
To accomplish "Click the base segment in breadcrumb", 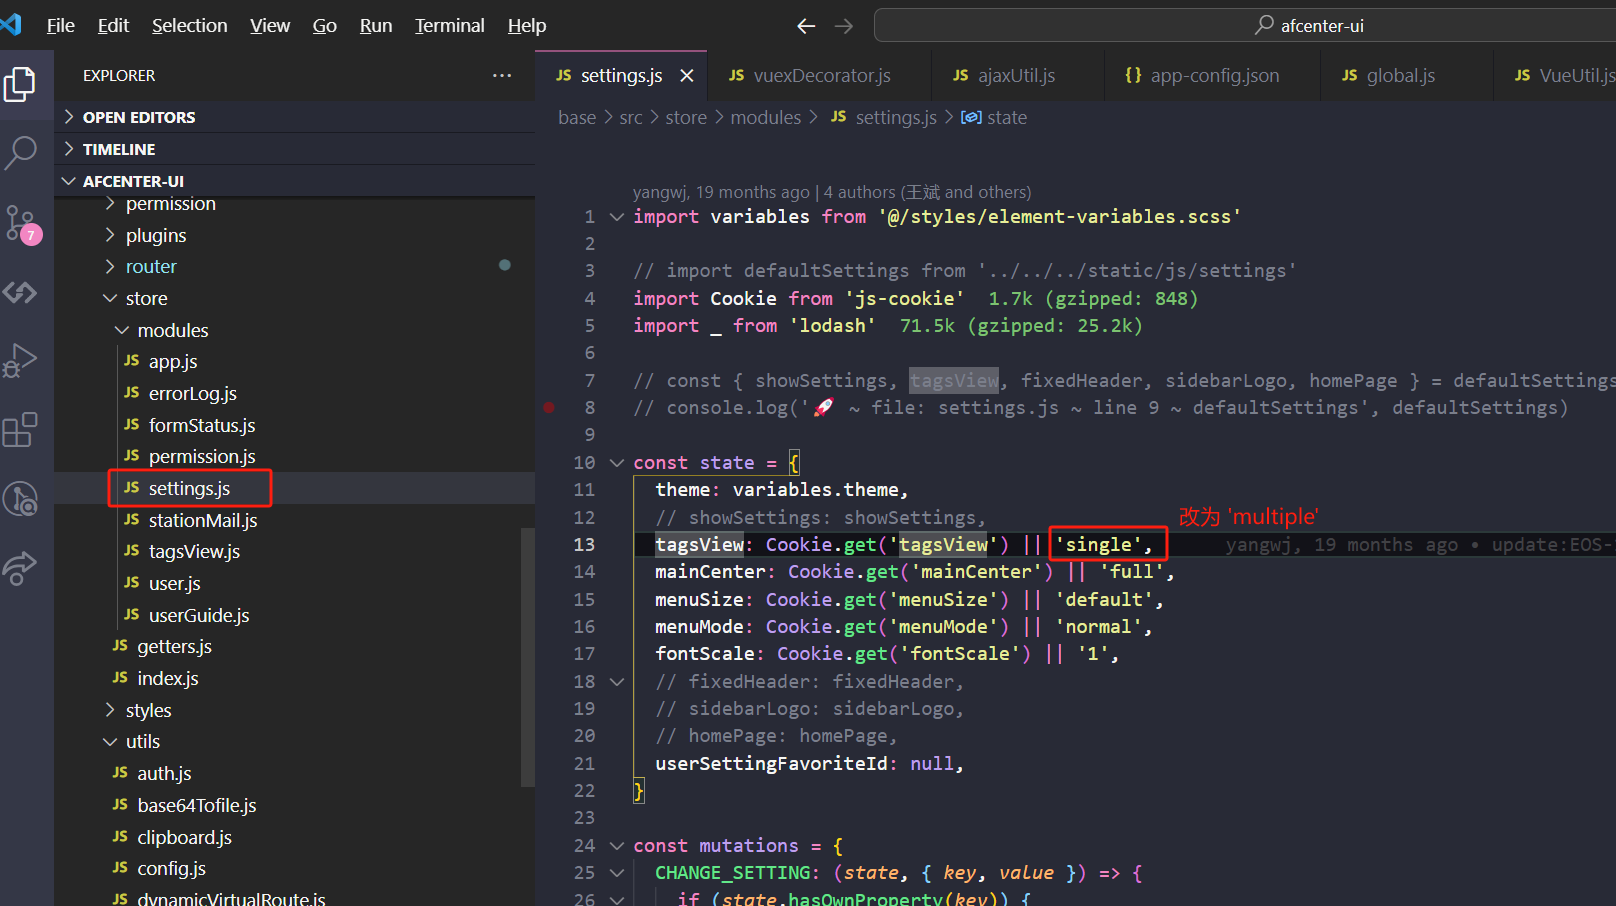I will click(x=577, y=118).
